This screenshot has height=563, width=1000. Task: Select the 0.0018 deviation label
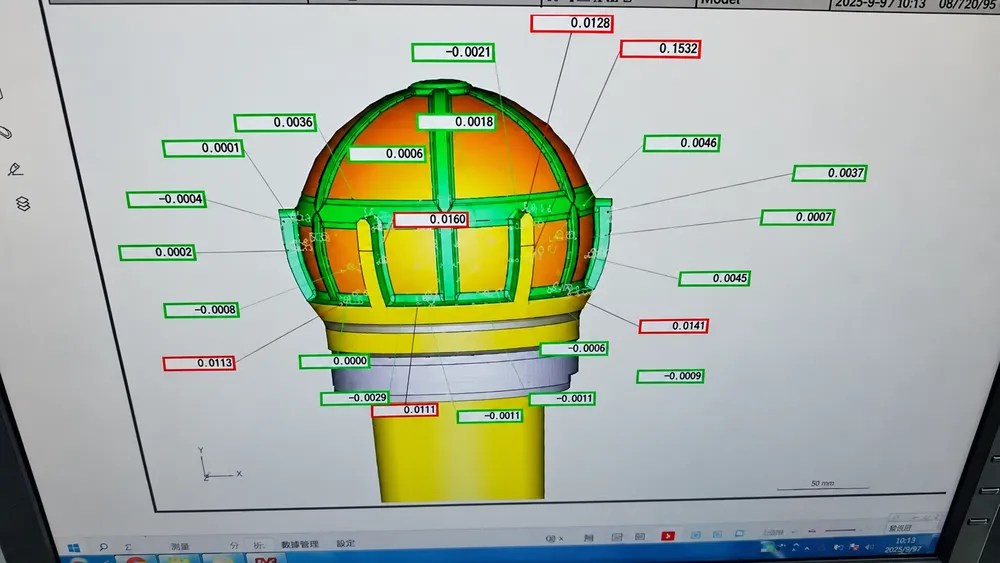point(457,122)
